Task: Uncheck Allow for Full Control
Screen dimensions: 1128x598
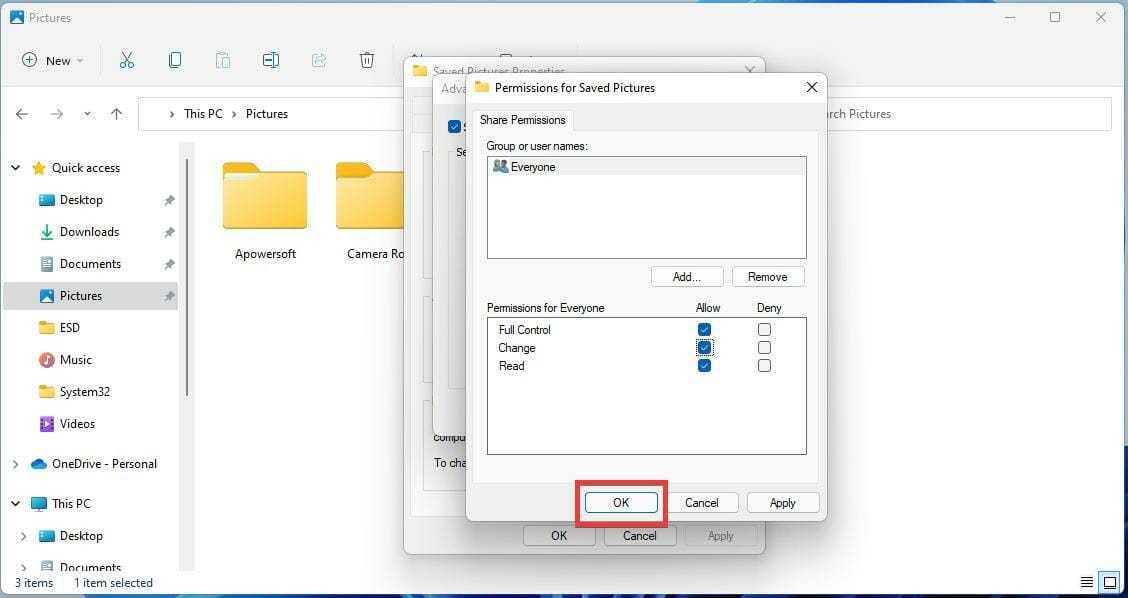Action: point(704,330)
